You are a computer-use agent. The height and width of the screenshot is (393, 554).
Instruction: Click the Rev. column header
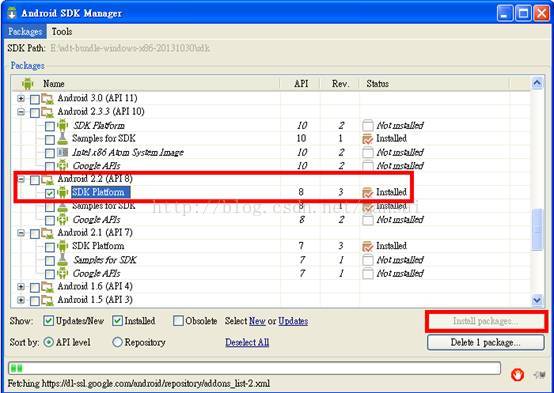pyautogui.click(x=340, y=84)
